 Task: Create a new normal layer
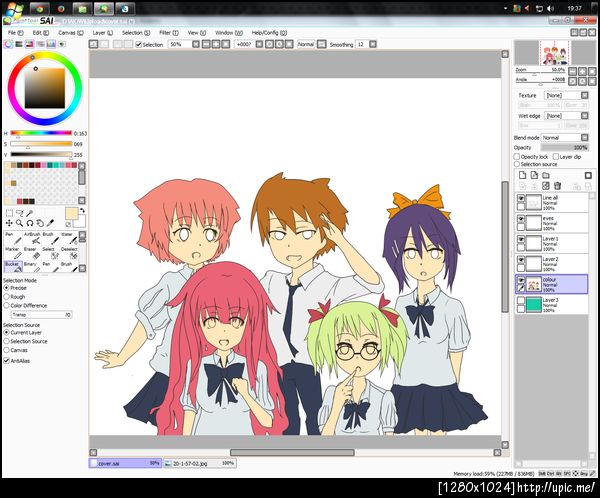pos(522,175)
